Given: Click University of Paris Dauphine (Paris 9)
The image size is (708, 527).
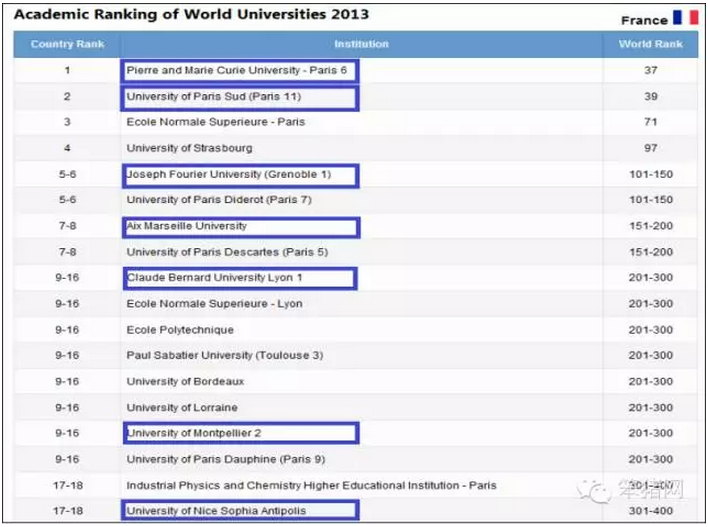Looking at the screenshot, I should pyautogui.click(x=226, y=459).
